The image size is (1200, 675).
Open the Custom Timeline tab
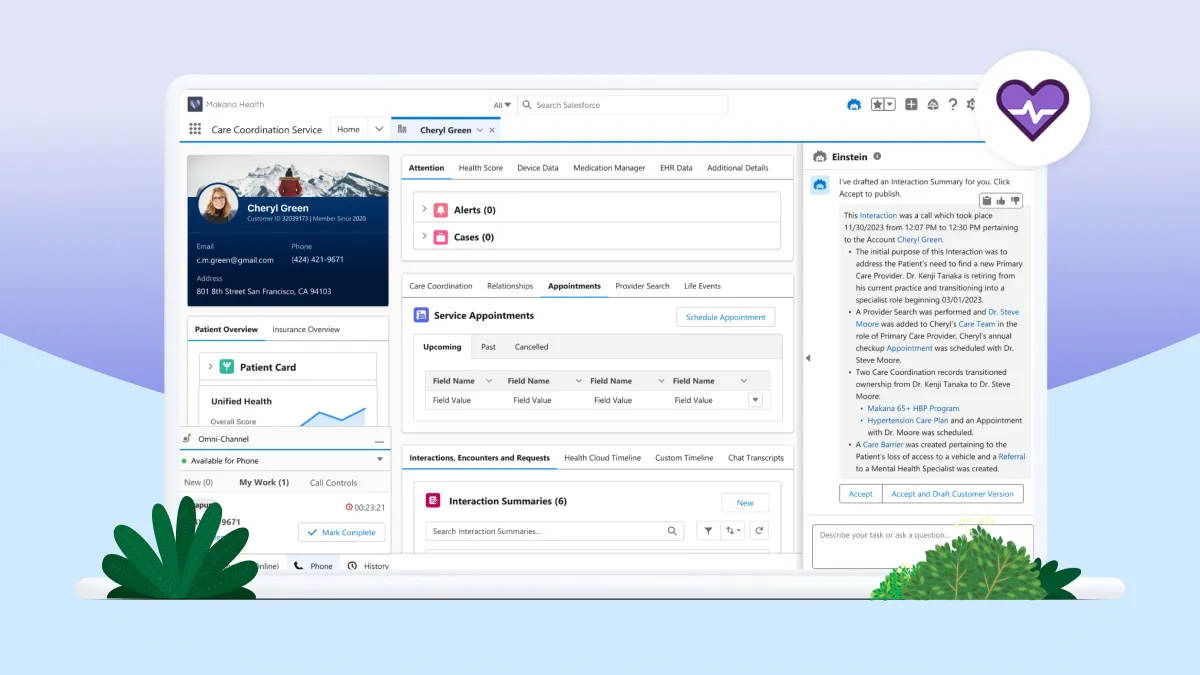tap(684, 458)
